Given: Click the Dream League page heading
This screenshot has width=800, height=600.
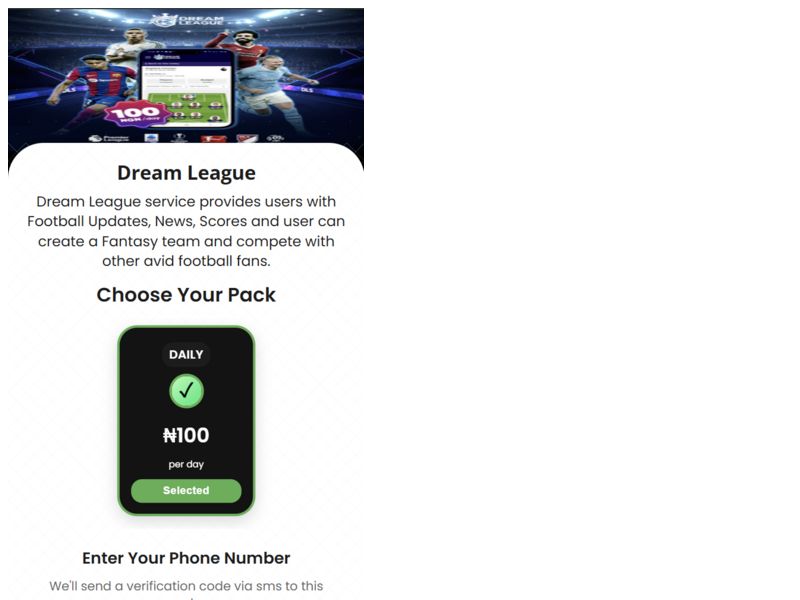Looking at the screenshot, I should click(186, 173).
